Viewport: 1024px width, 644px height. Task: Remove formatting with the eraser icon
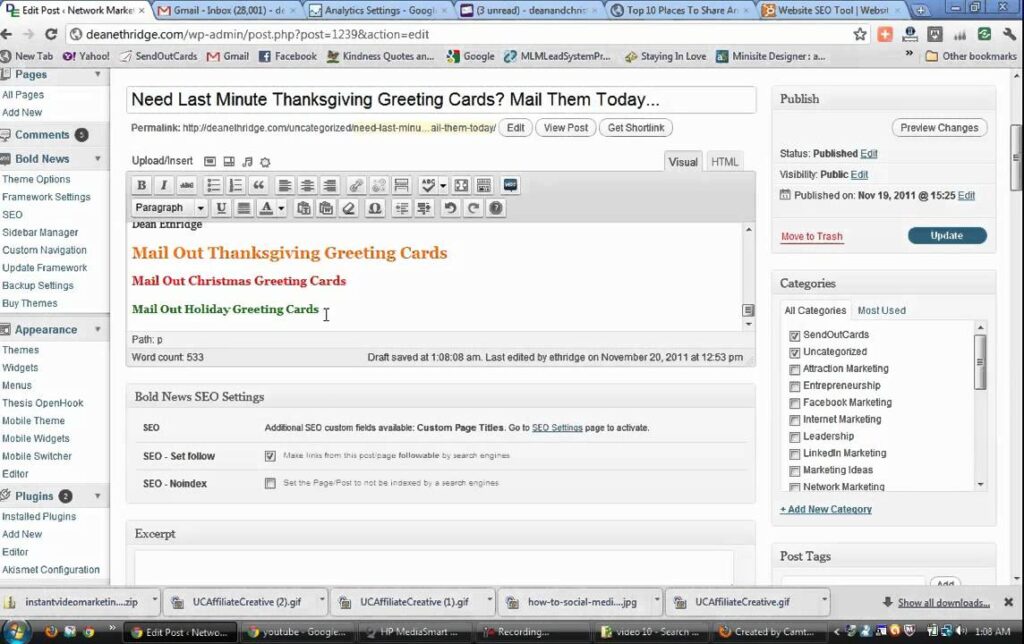tap(349, 208)
